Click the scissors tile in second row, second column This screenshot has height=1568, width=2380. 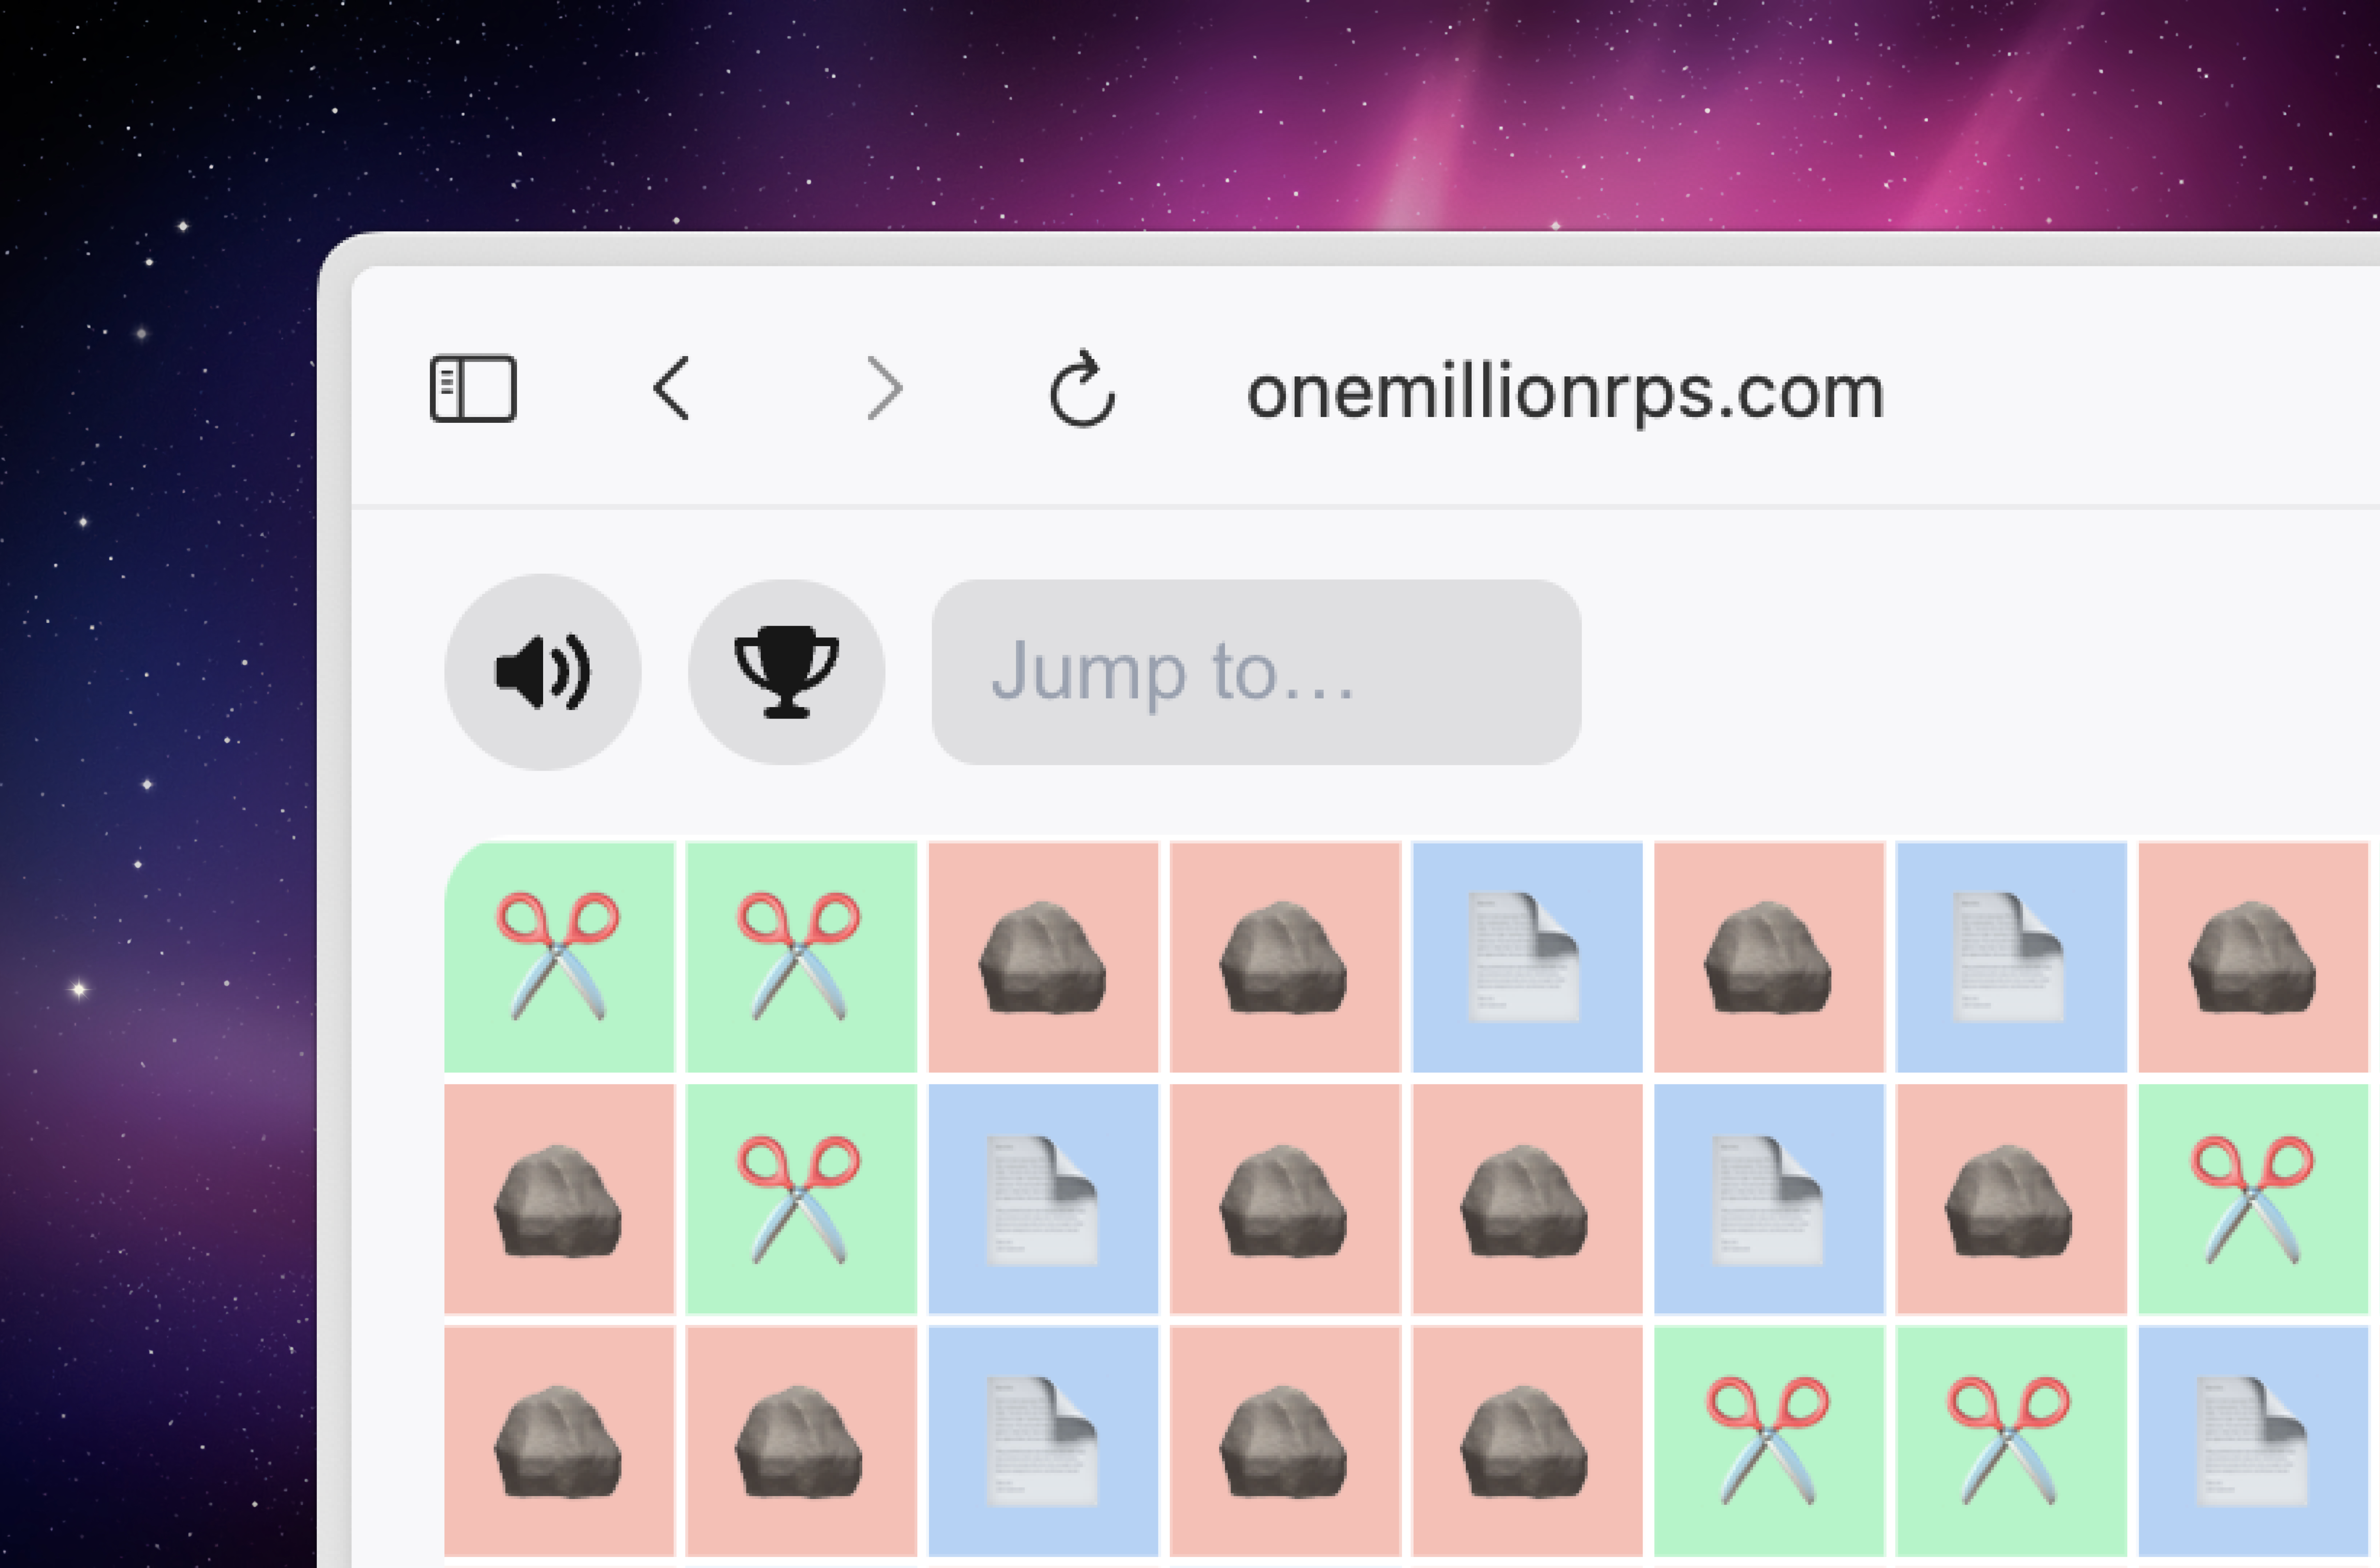801,1199
